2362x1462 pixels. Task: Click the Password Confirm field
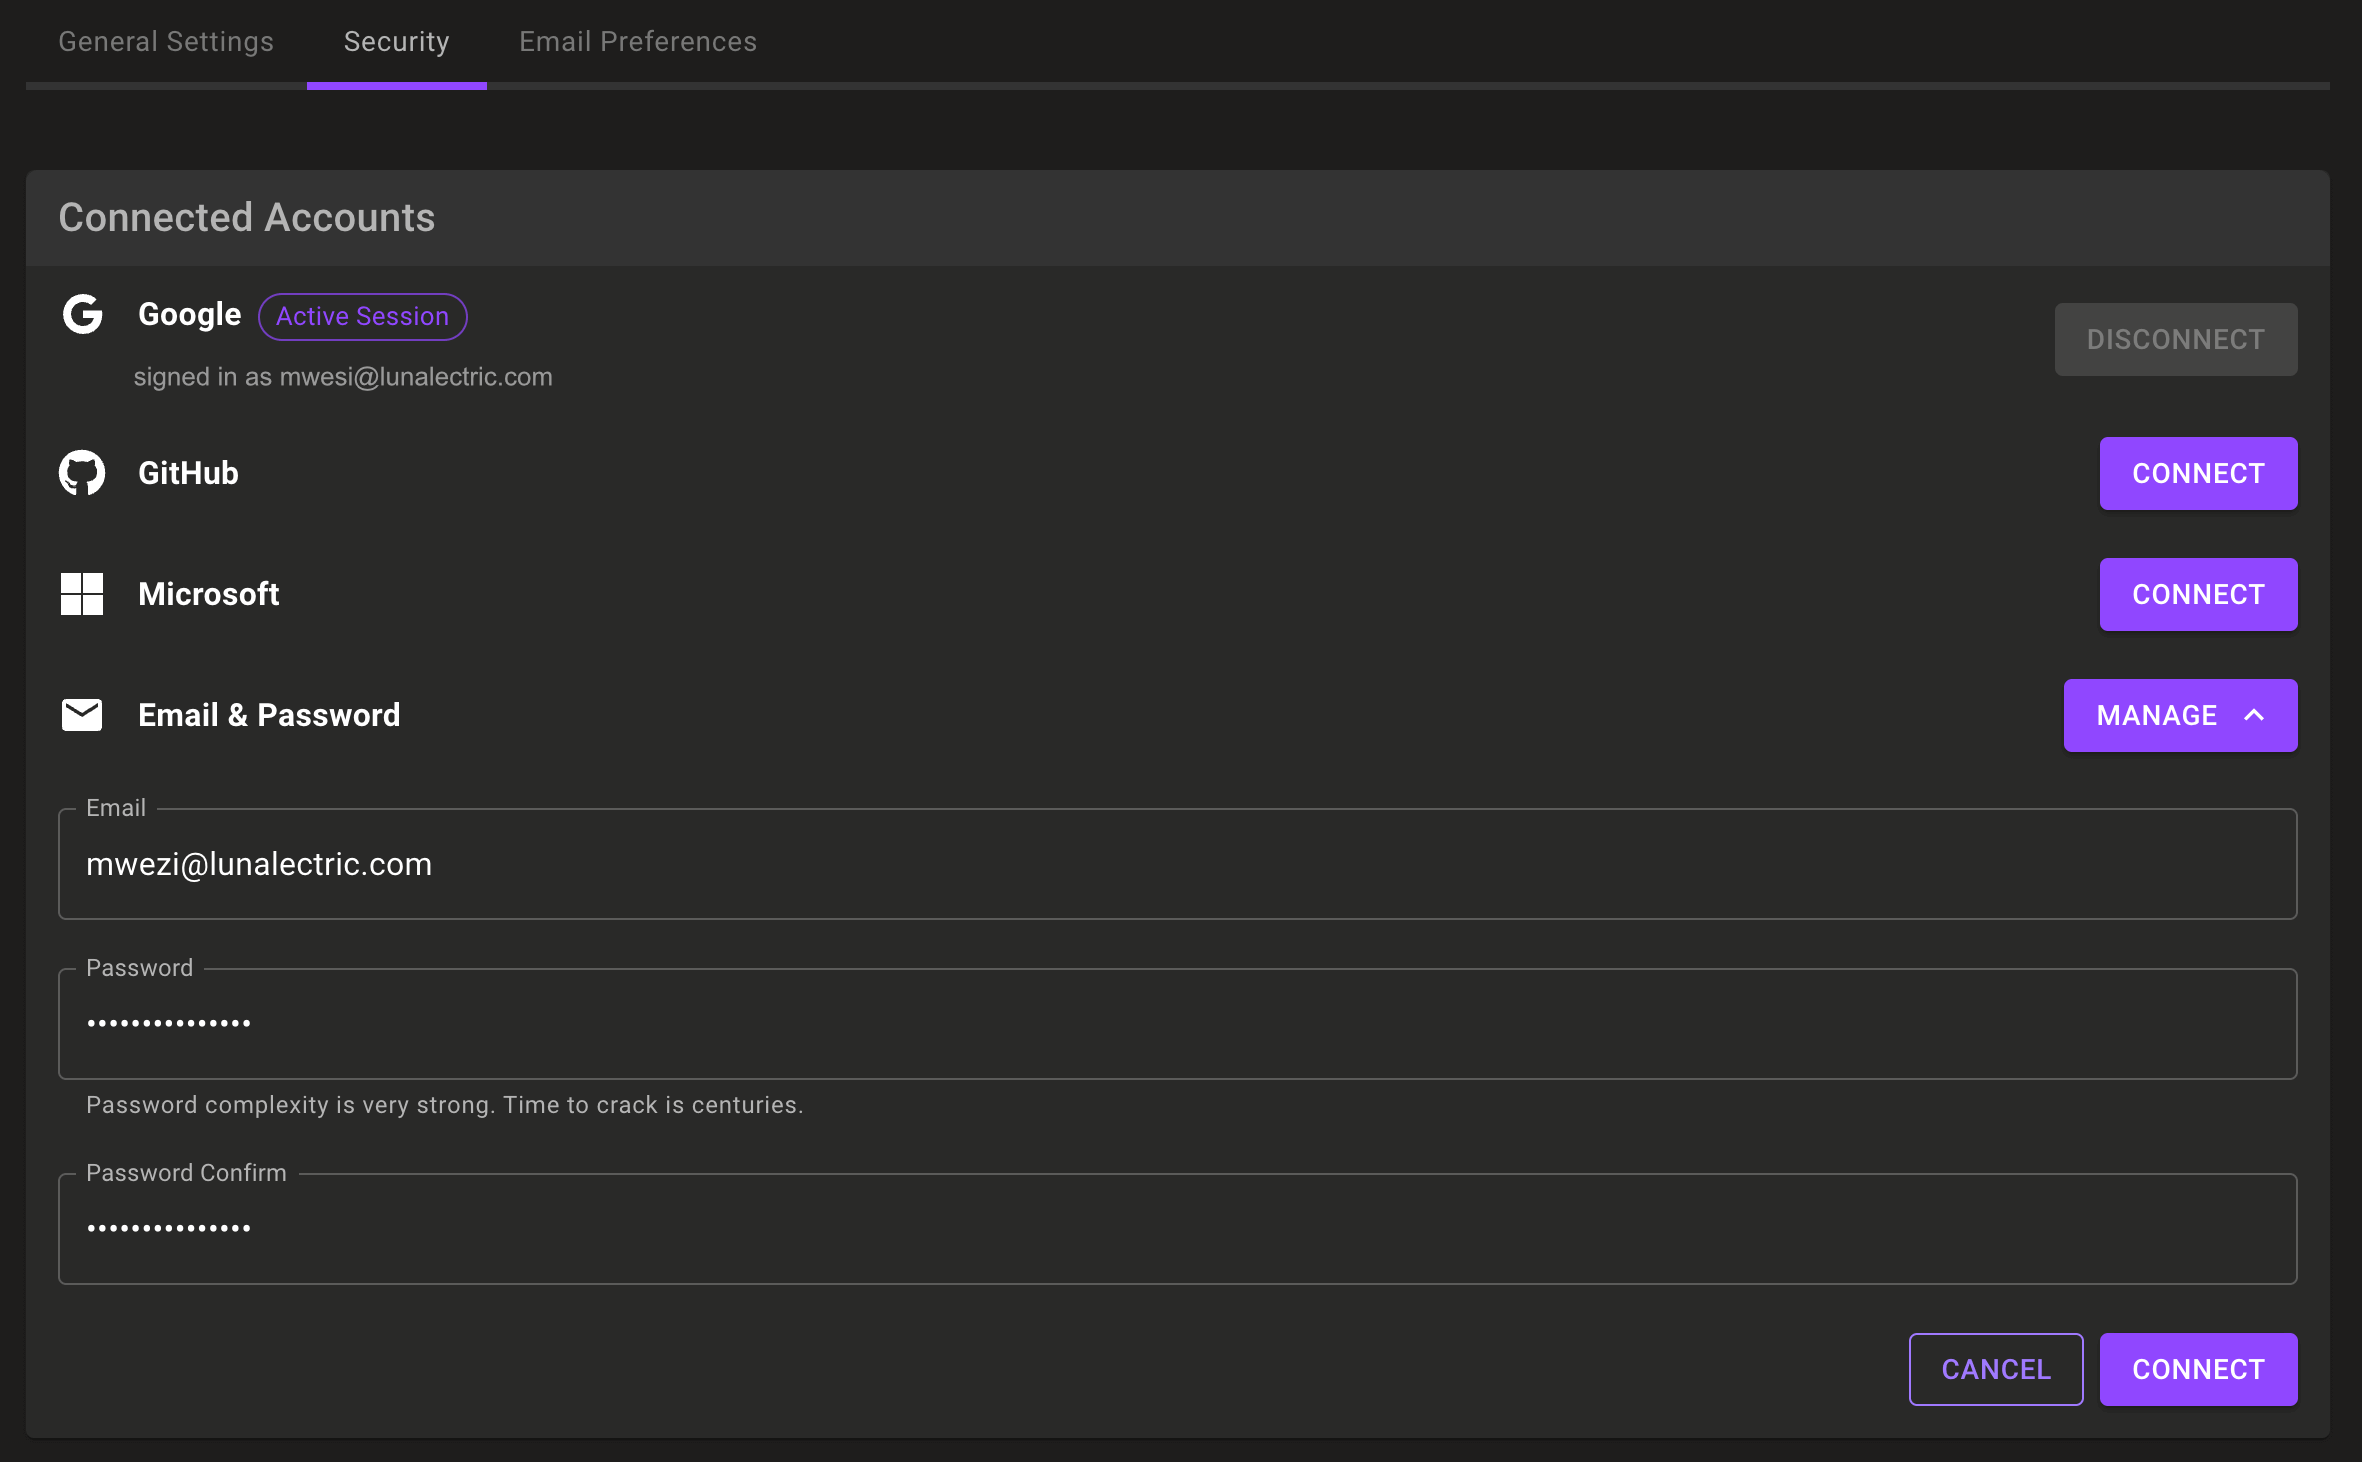click(1177, 1229)
